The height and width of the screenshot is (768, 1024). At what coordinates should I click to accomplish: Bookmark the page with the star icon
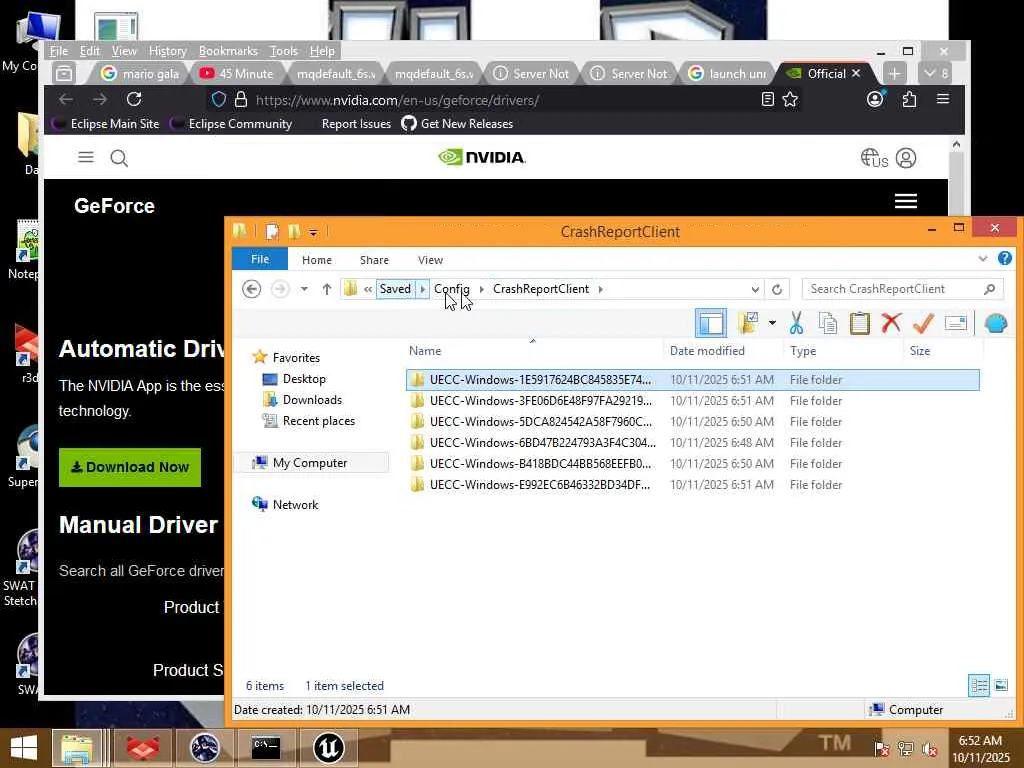pyautogui.click(x=790, y=99)
